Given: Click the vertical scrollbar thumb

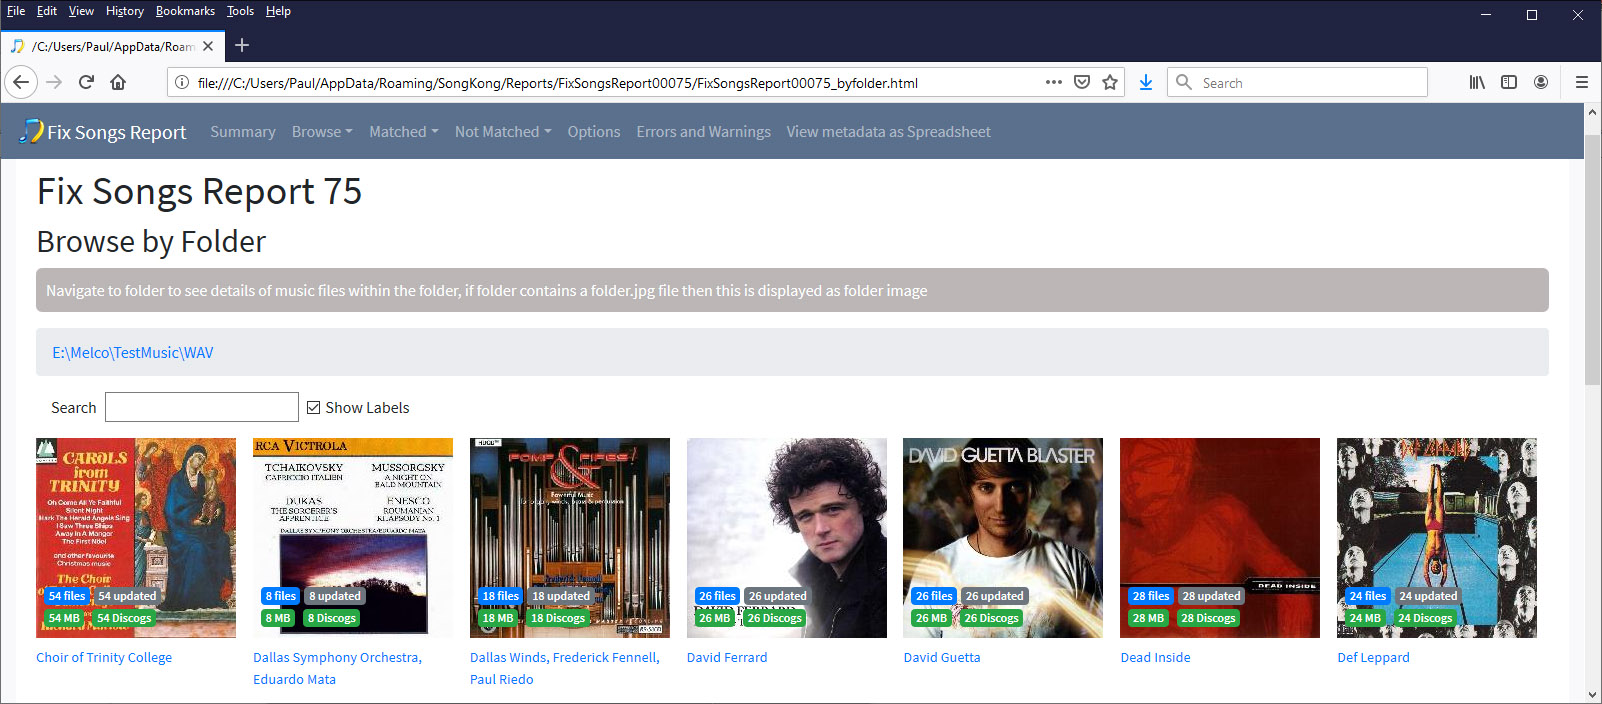Looking at the screenshot, I should click(x=1593, y=258).
